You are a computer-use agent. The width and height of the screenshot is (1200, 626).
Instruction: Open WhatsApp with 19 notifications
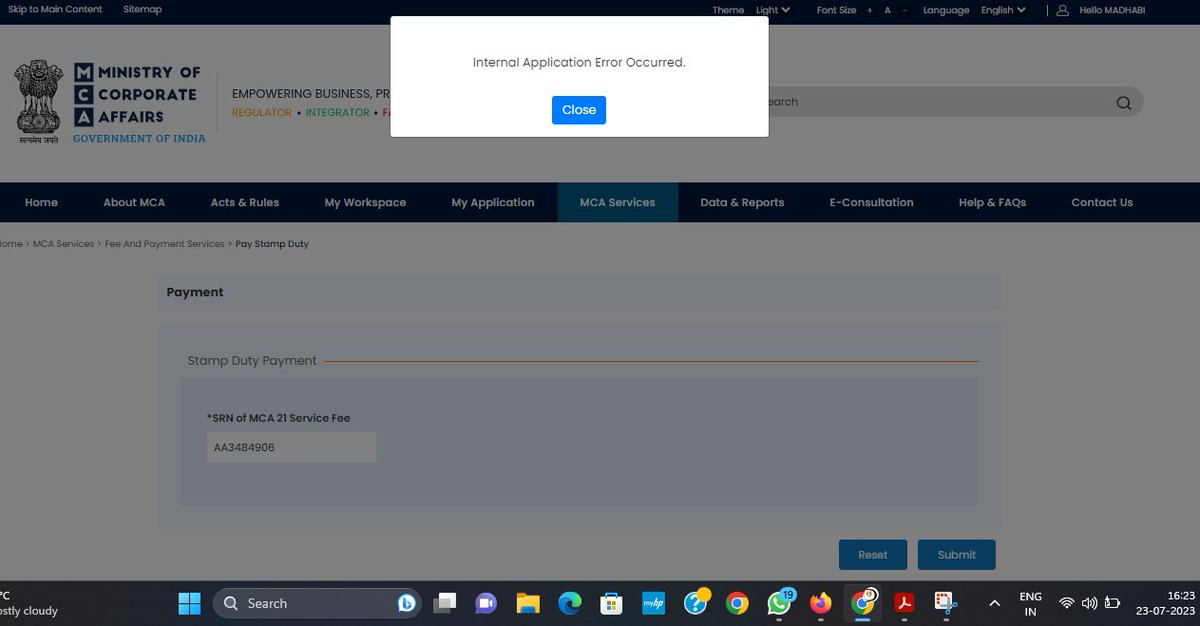pos(780,602)
